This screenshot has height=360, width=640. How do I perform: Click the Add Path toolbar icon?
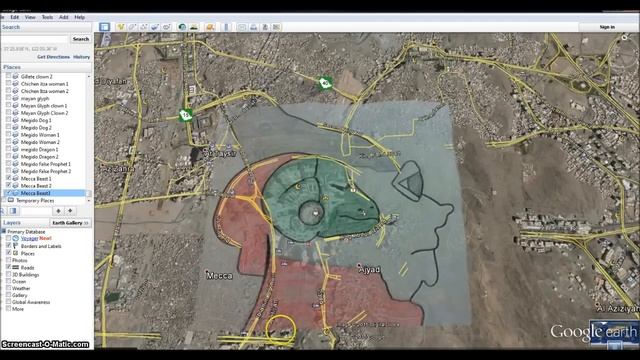point(144,27)
